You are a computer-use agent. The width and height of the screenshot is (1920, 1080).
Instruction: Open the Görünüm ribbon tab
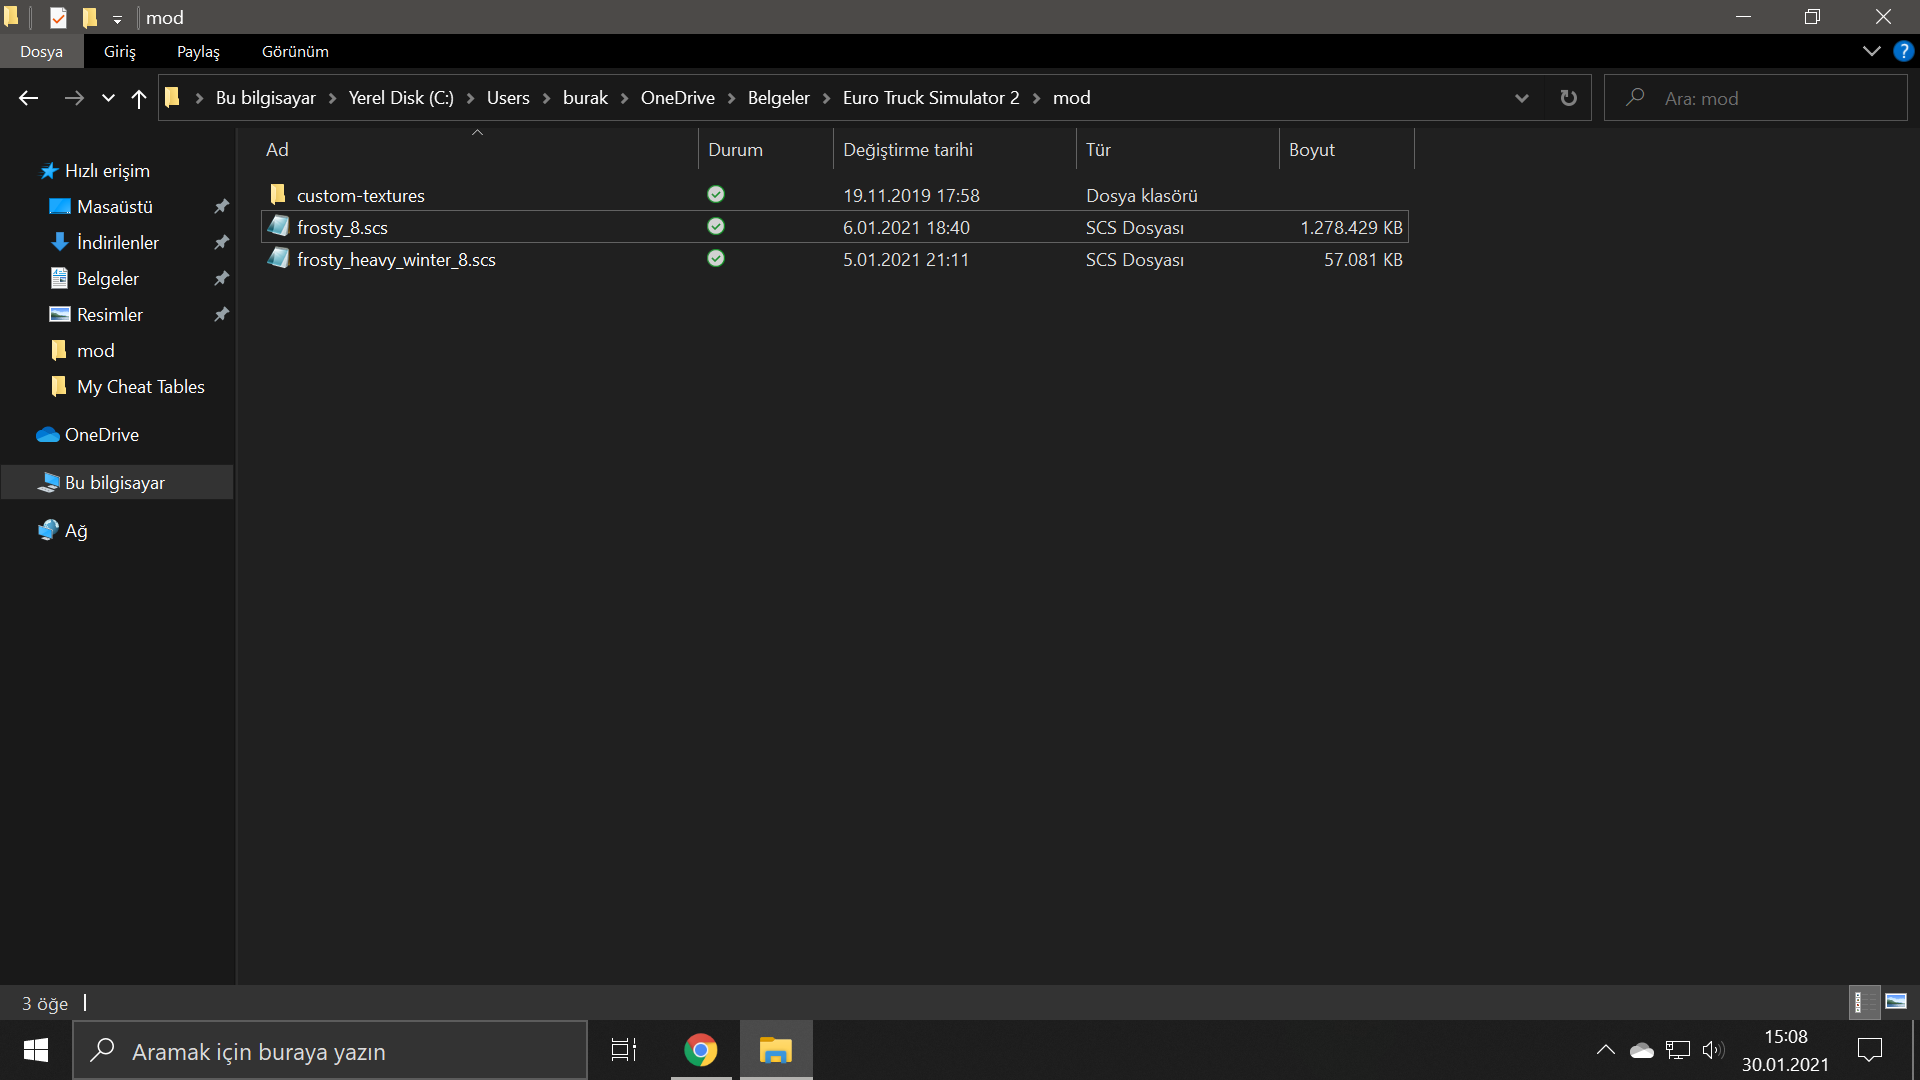(295, 51)
